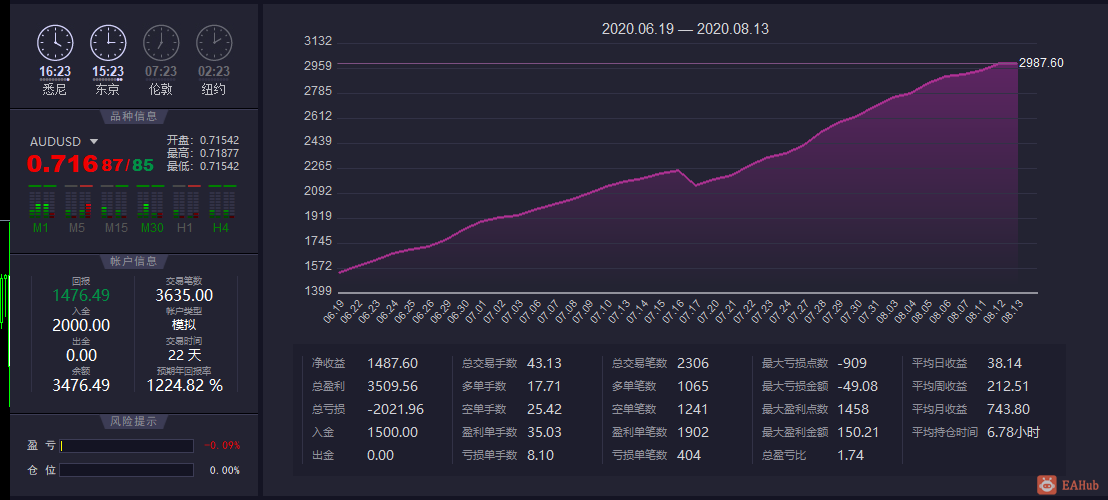The image size is (1108, 500).
Task: Select the H1 timeframe indicator
Action: click(x=185, y=209)
